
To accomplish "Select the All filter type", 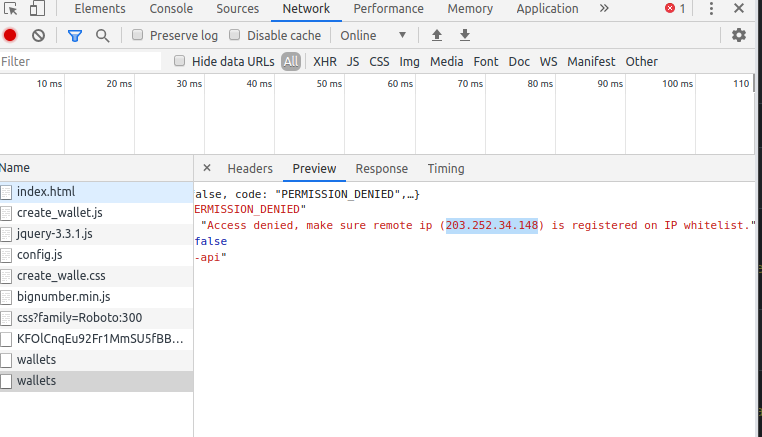I will [x=291, y=62].
